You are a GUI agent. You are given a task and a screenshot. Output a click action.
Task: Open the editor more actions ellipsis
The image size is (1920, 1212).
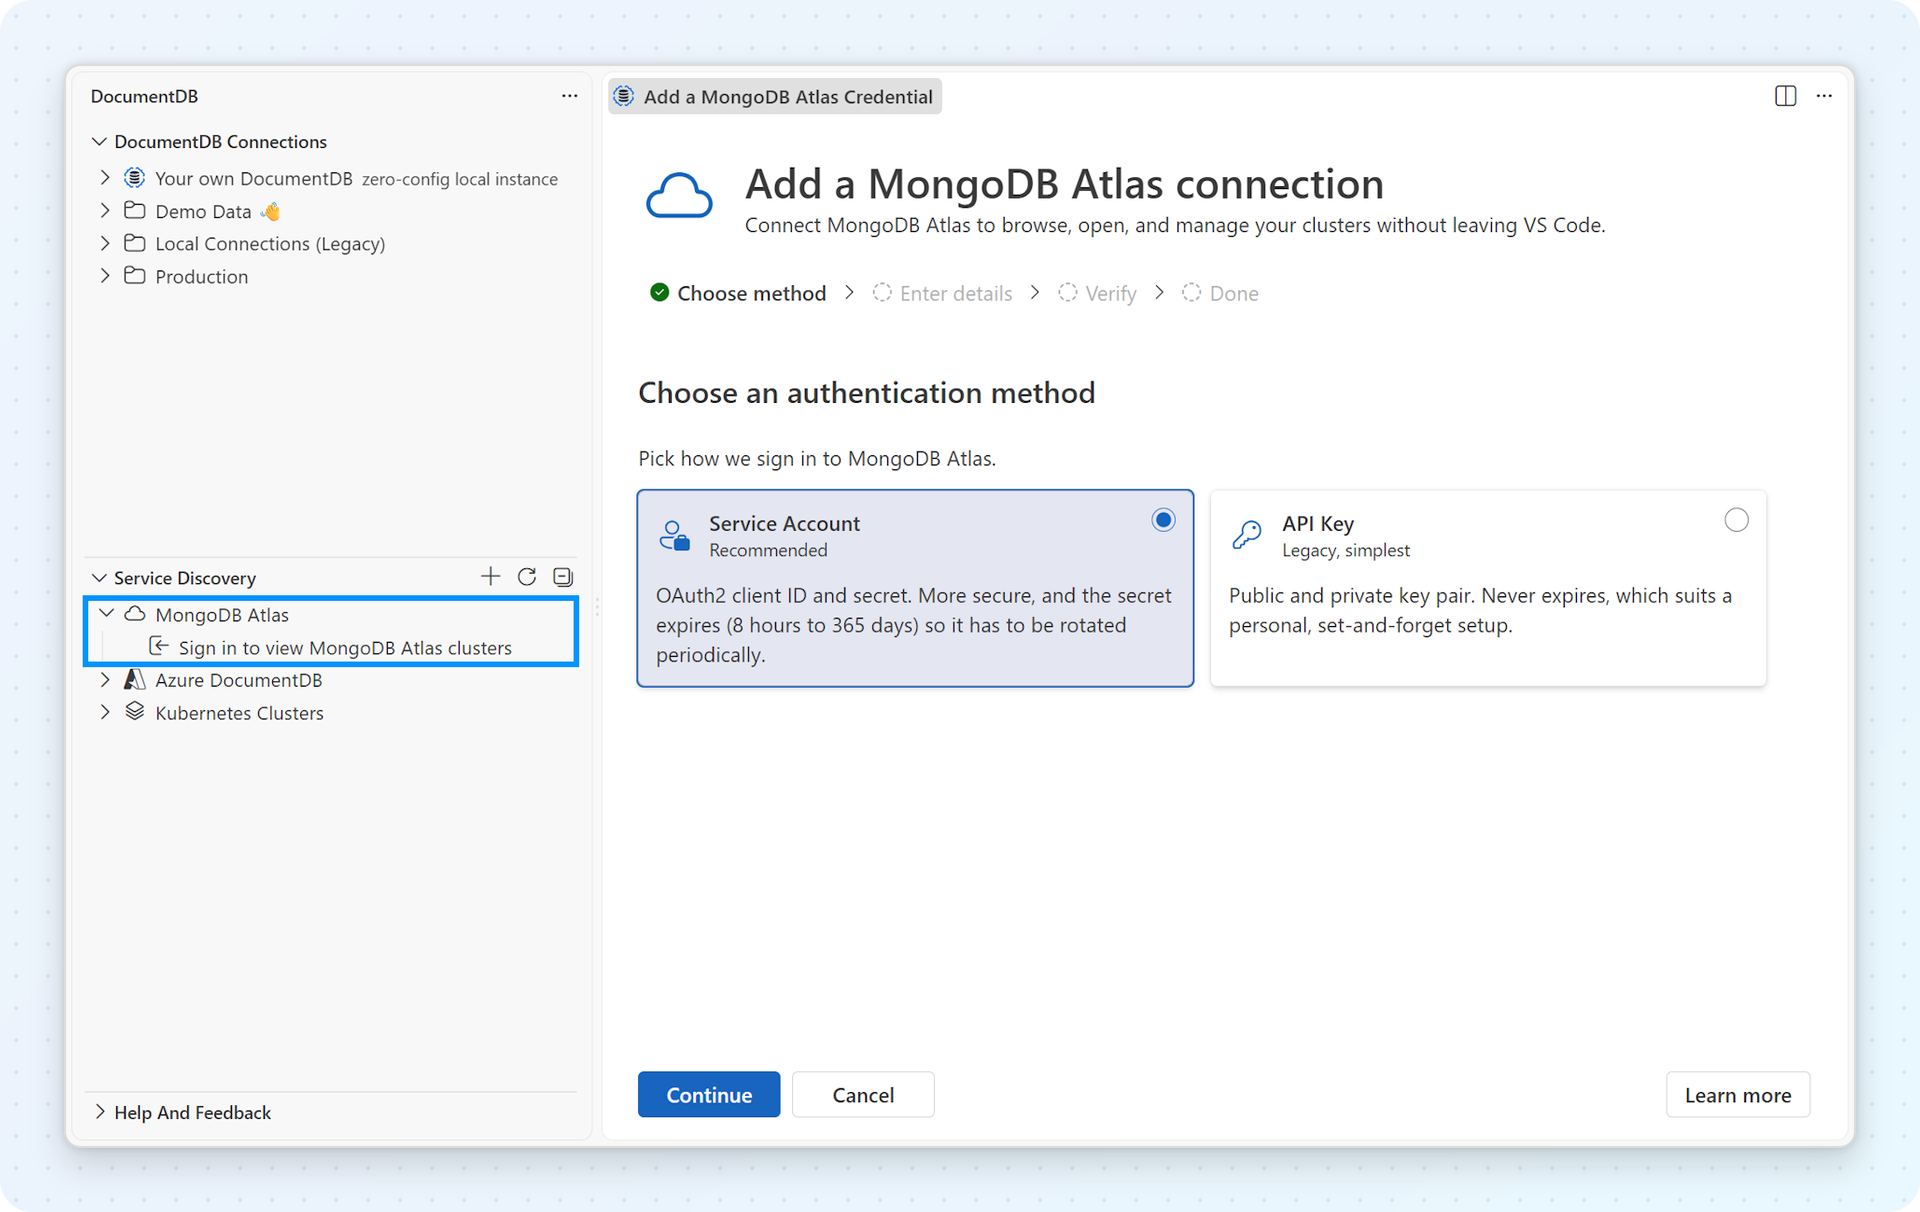[1824, 96]
